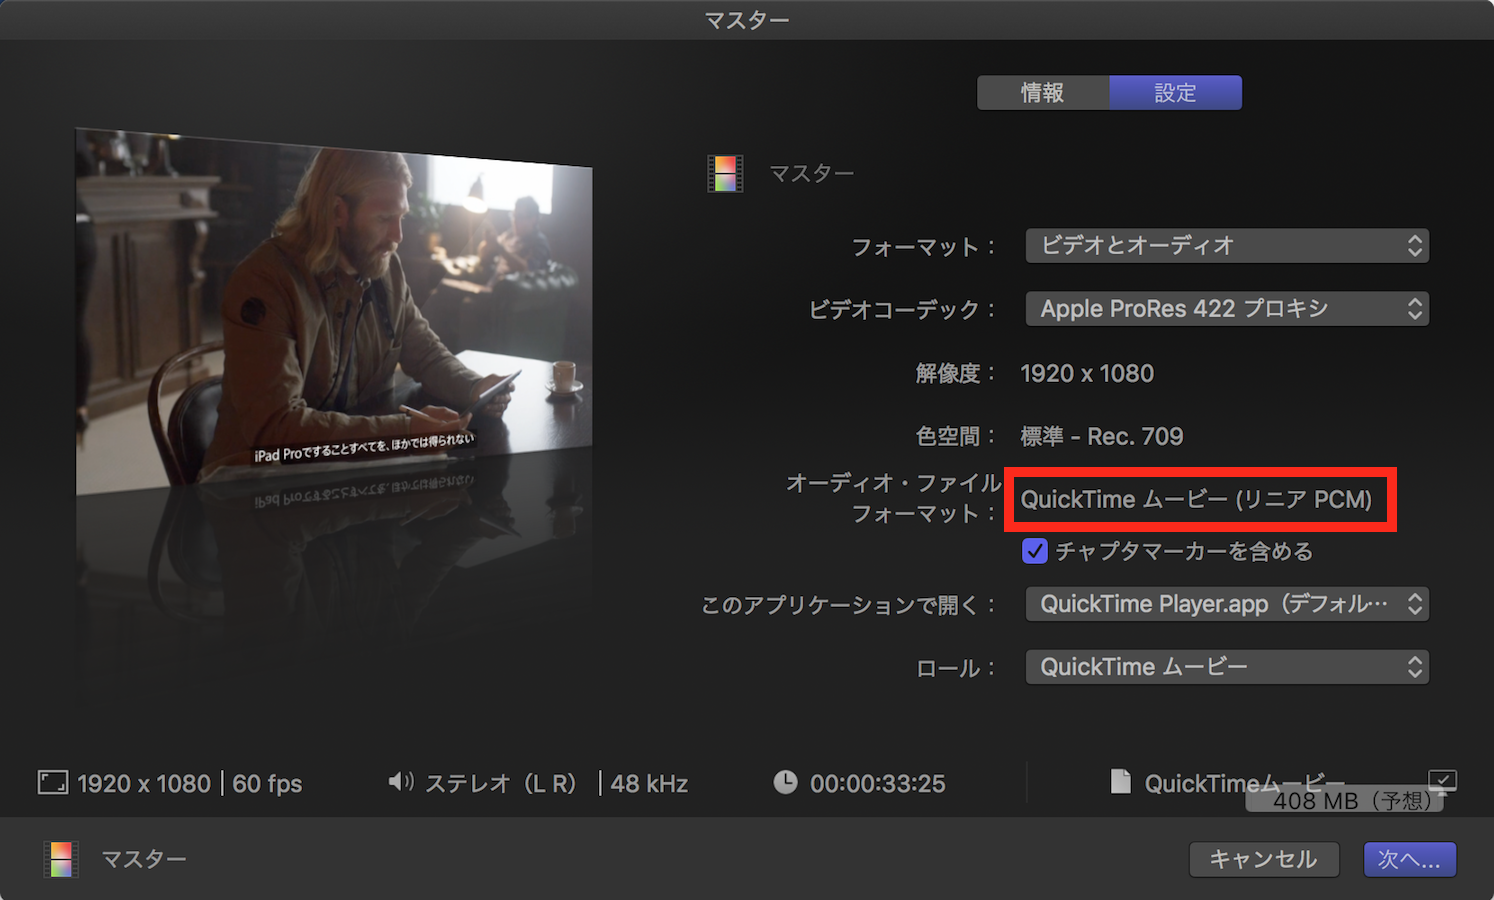Image resolution: width=1494 pixels, height=900 pixels.
Task: Click the compatibility checkmark icon
Action: (x=1442, y=780)
